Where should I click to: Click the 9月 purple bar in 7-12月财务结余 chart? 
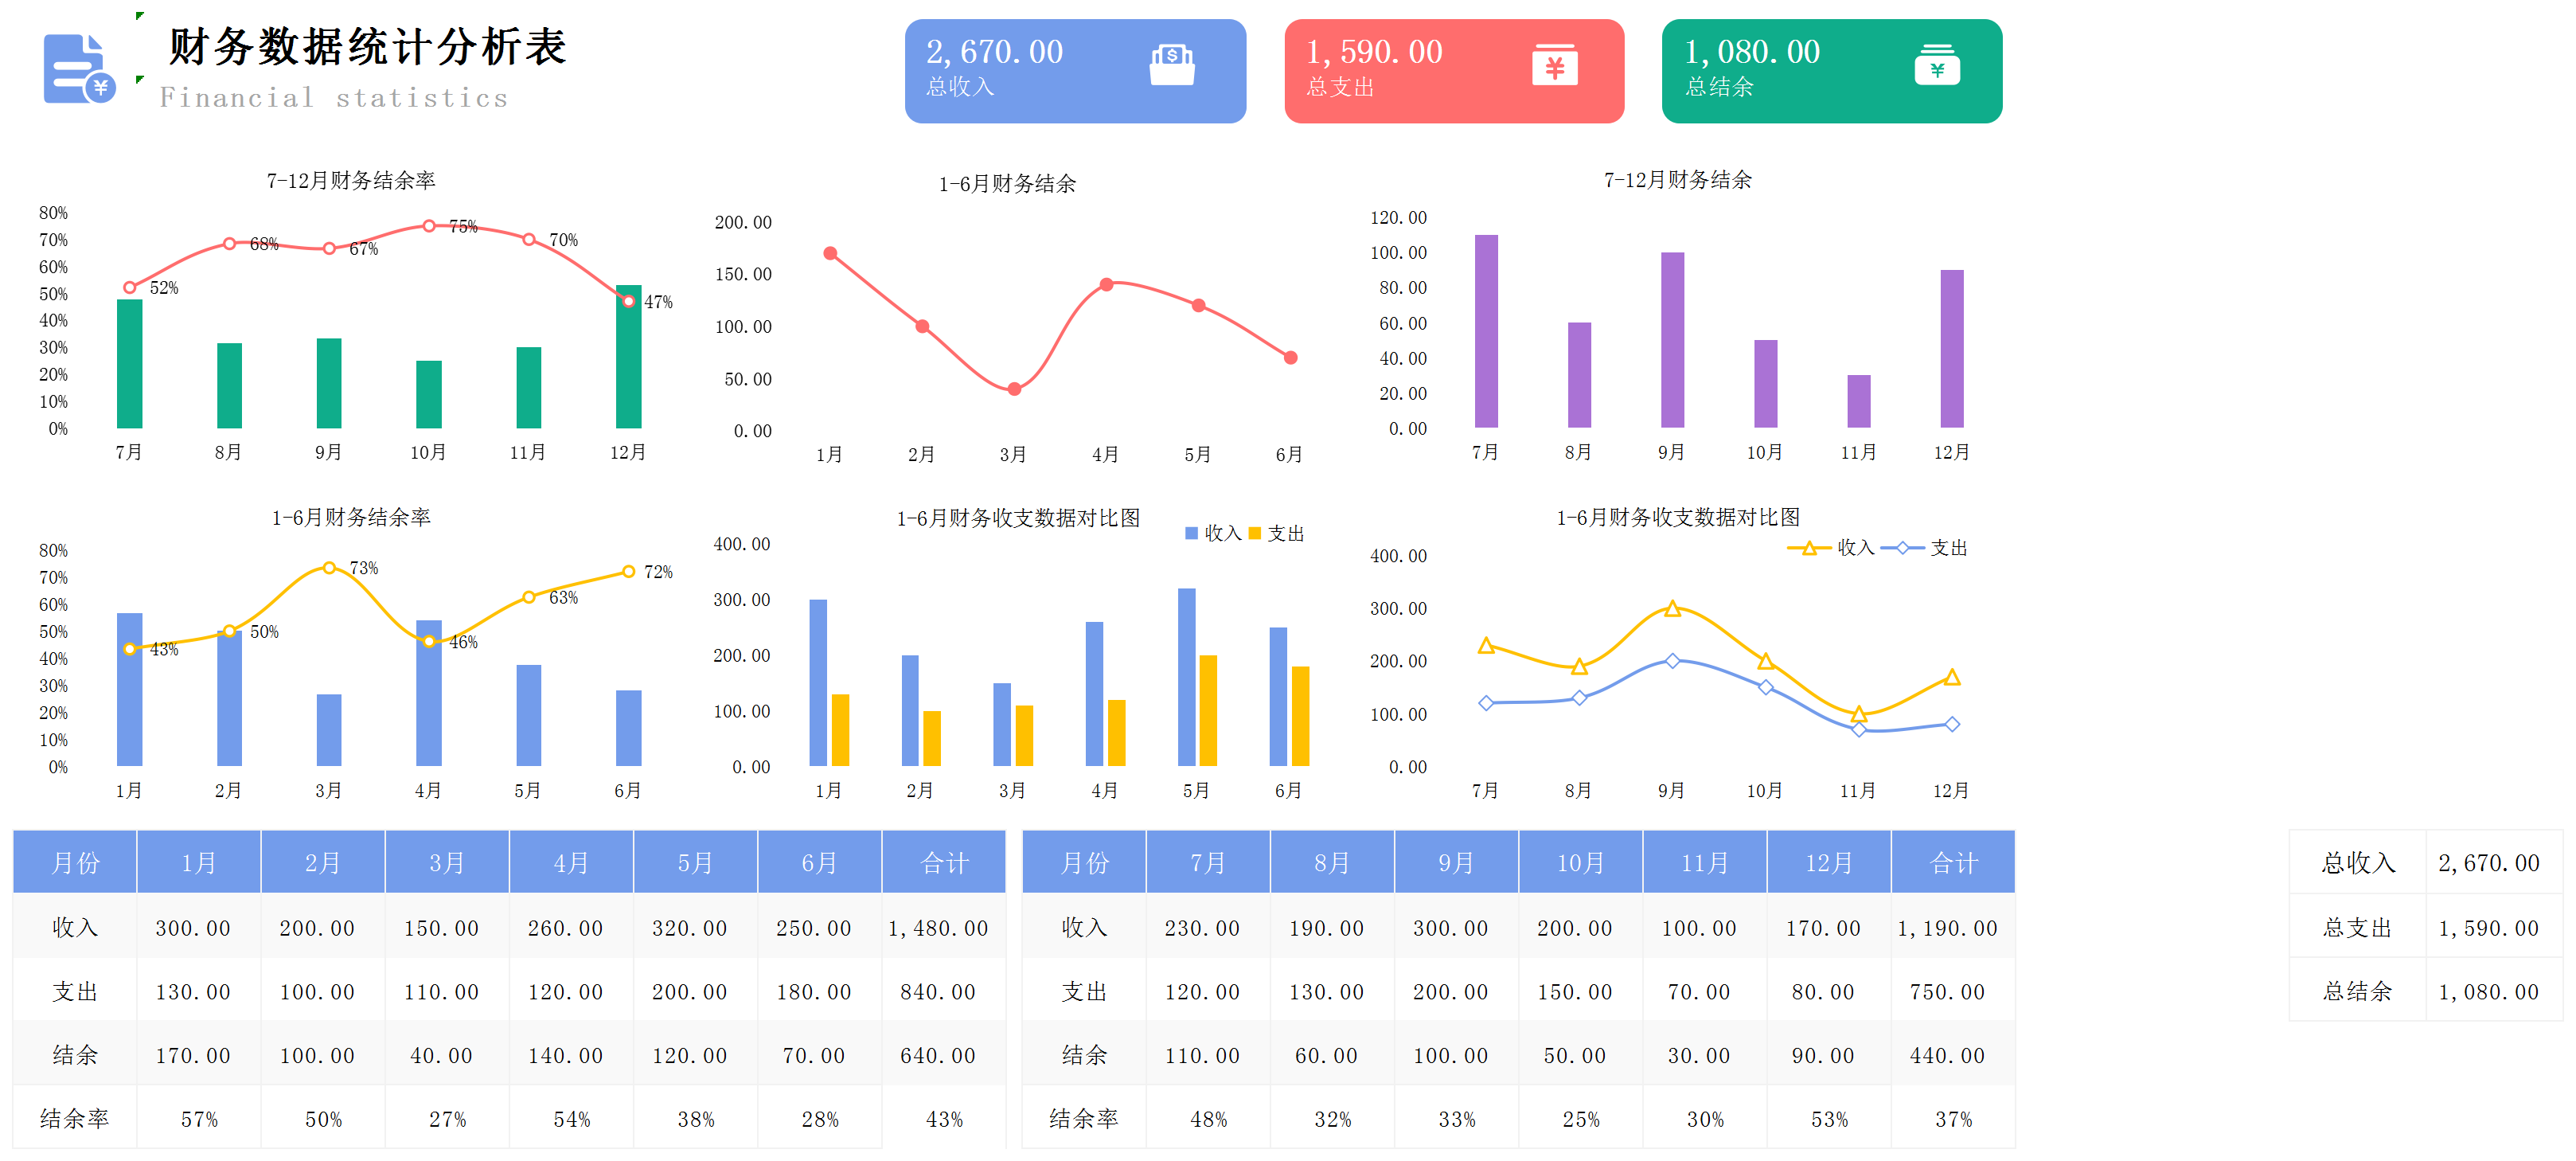[x=1672, y=340]
